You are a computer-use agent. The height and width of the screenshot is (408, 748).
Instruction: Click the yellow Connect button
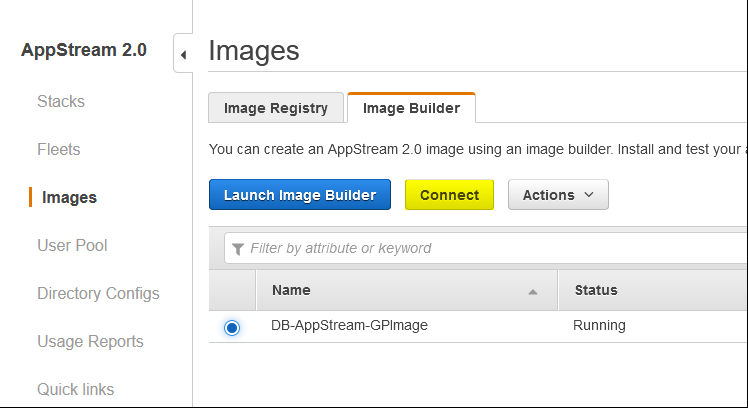click(x=449, y=195)
